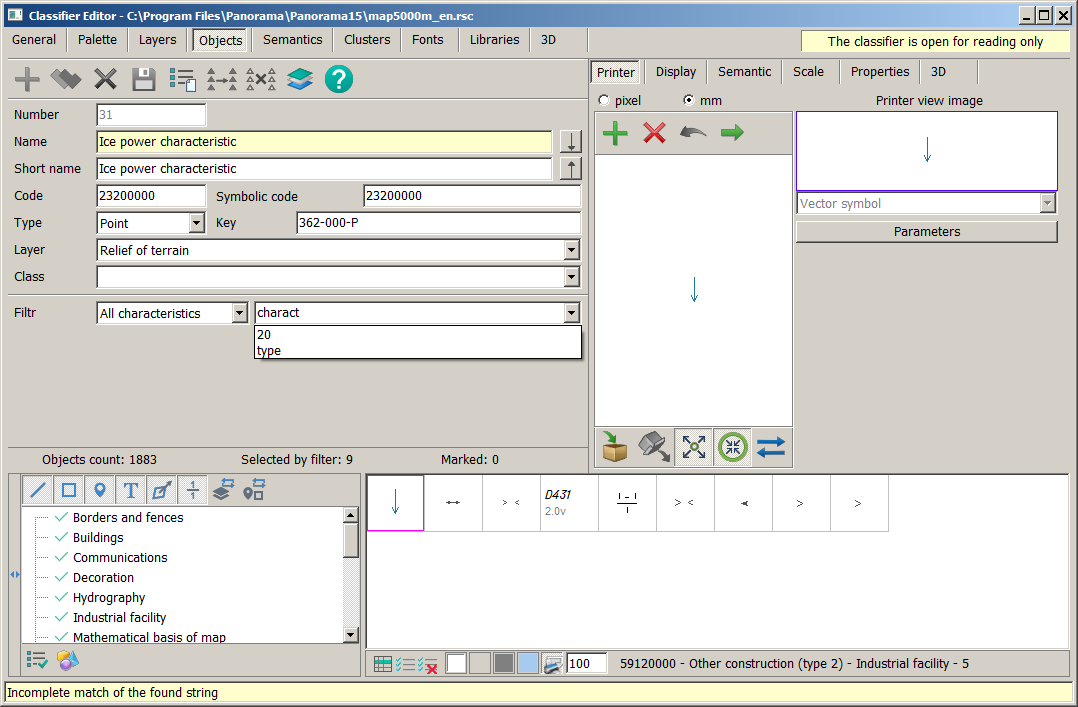Click the teal Help question mark icon
The height and width of the screenshot is (707, 1078).
click(x=339, y=79)
